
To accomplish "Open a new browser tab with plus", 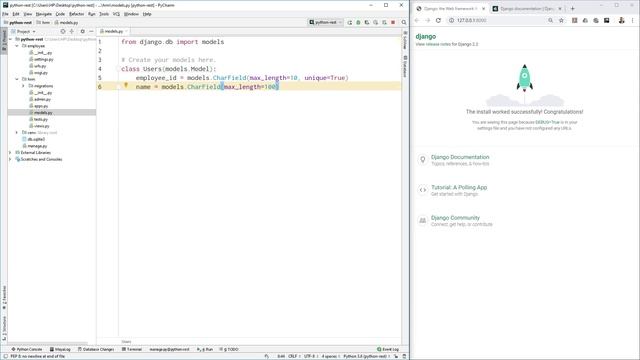I will (572, 9).
